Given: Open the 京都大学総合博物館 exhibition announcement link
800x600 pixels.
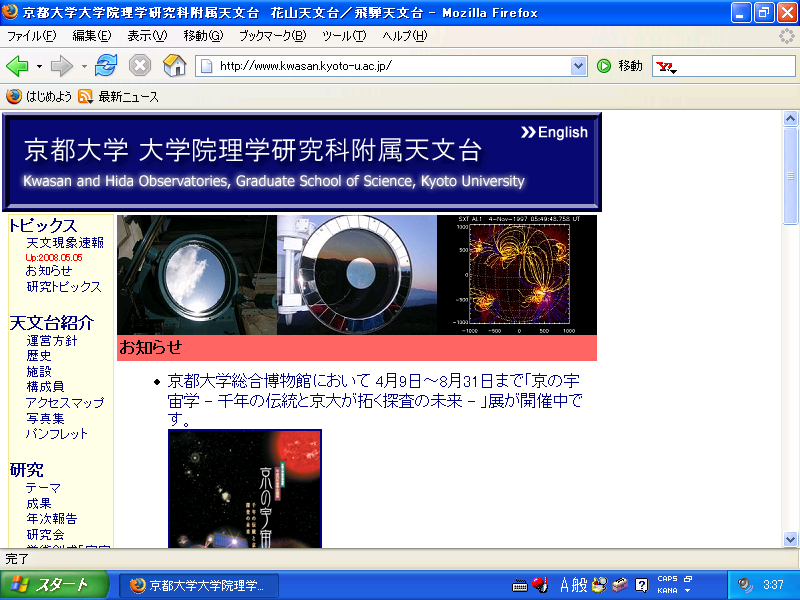Looking at the screenshot, I should (x=374, y=400).
